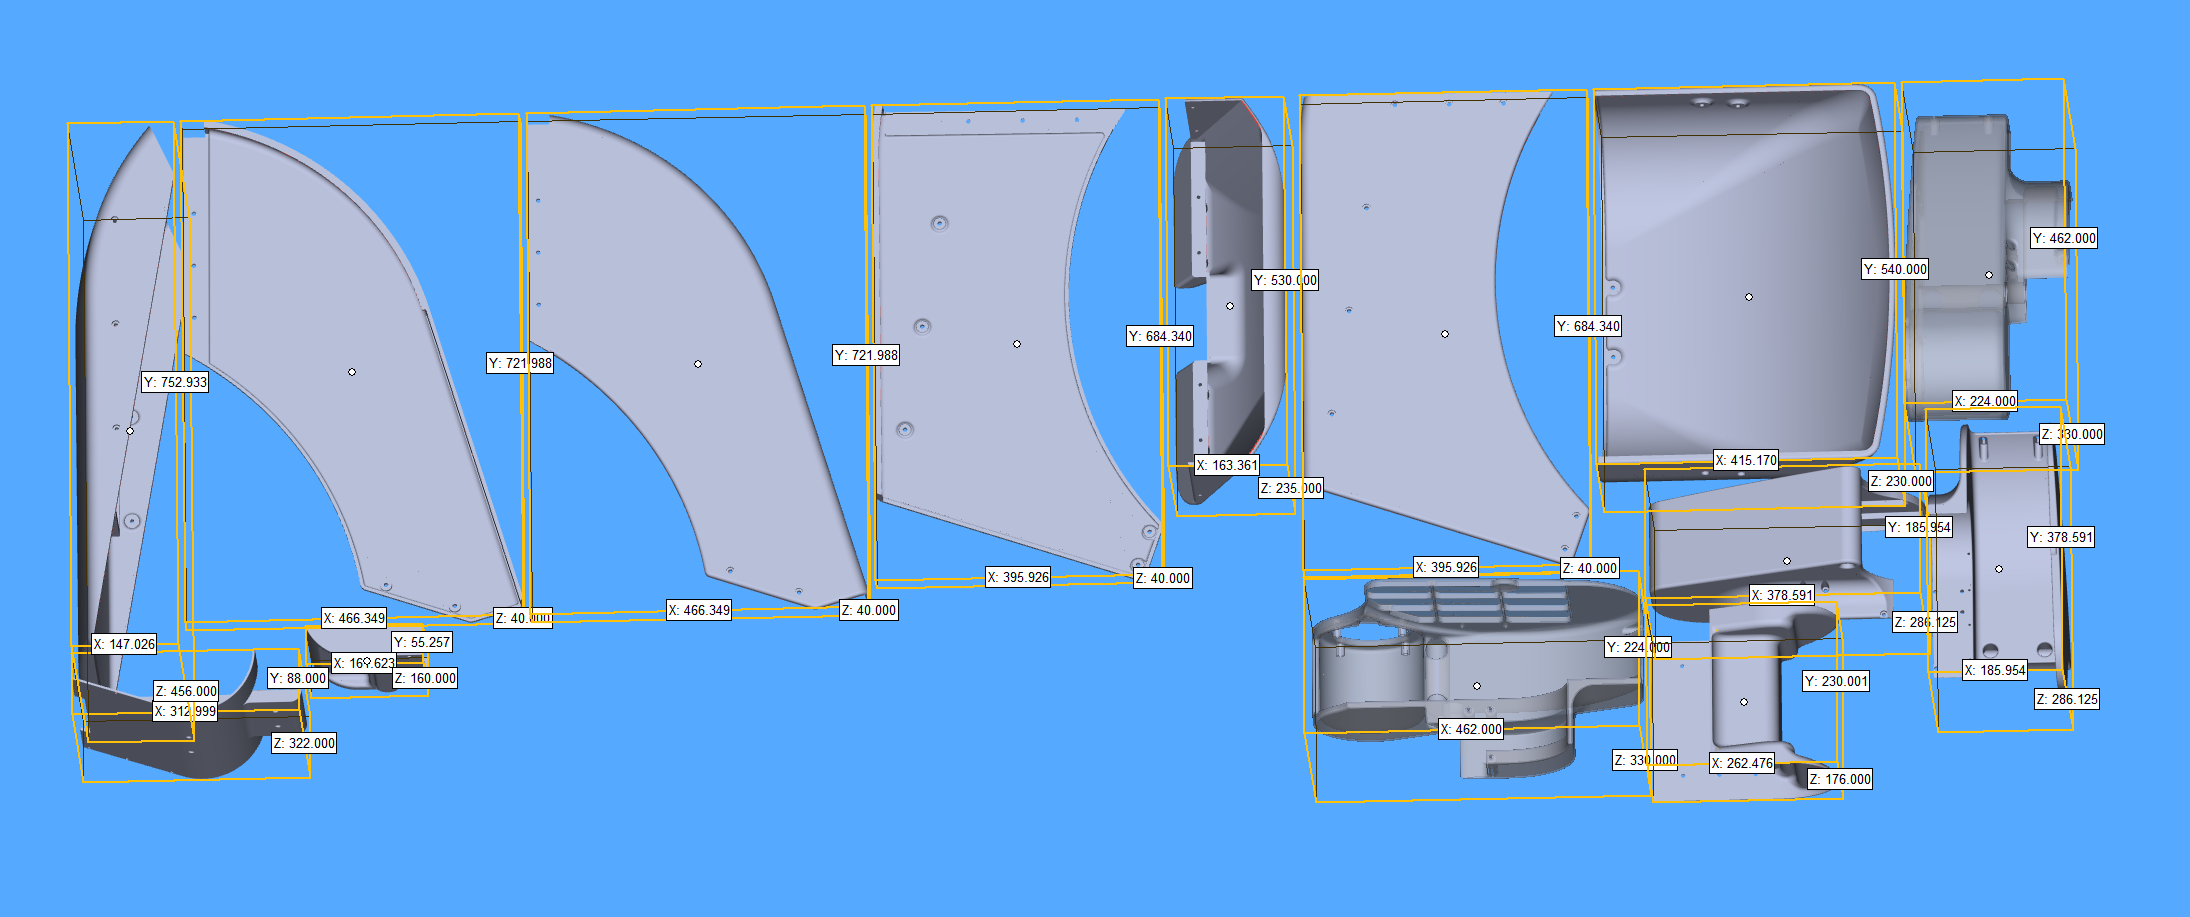Click the Y: 752.933 dimension label
Screen dimensions: 2190x917
175,382
